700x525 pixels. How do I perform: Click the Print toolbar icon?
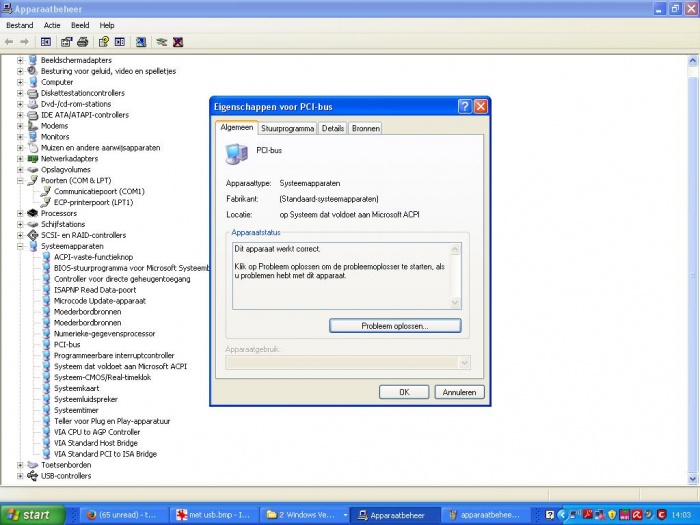[83, 42]
